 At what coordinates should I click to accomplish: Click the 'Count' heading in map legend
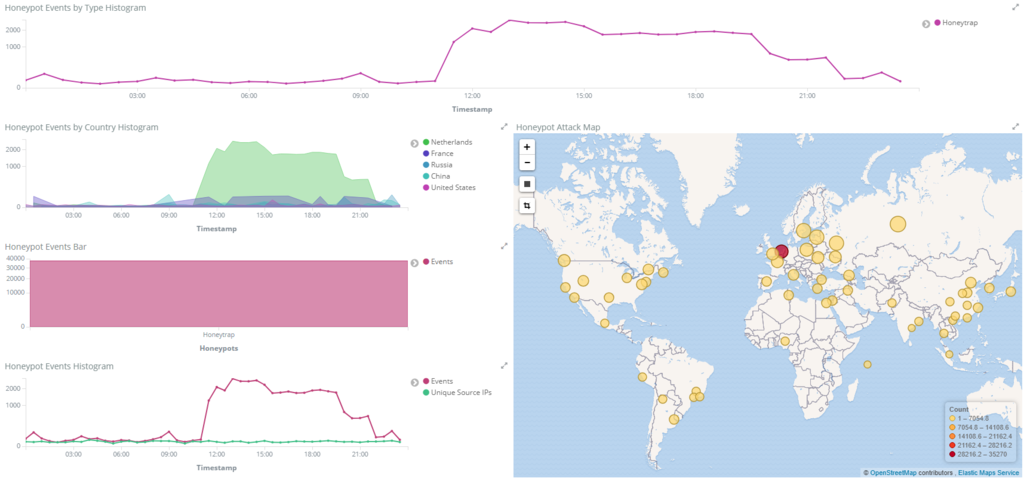click(958, 409)
